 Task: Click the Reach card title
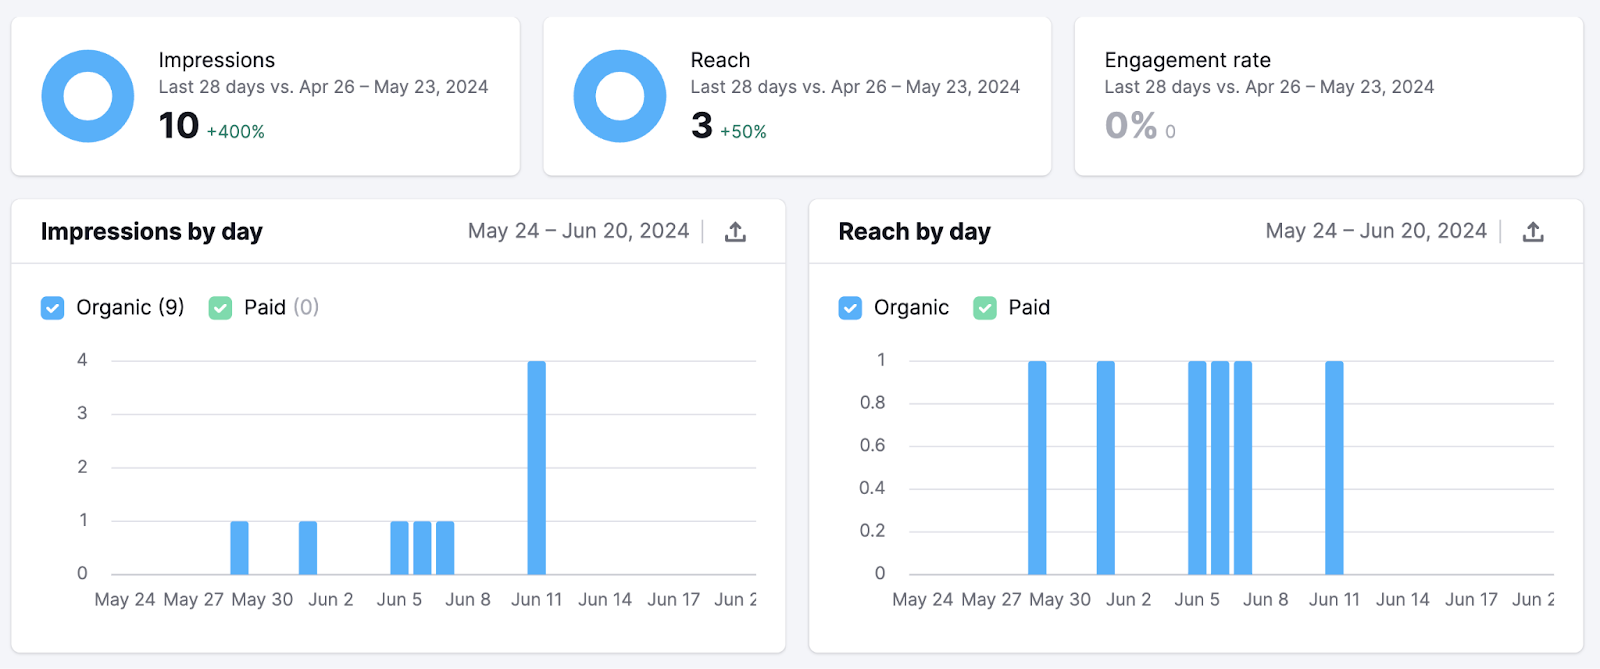coord(720,60)
